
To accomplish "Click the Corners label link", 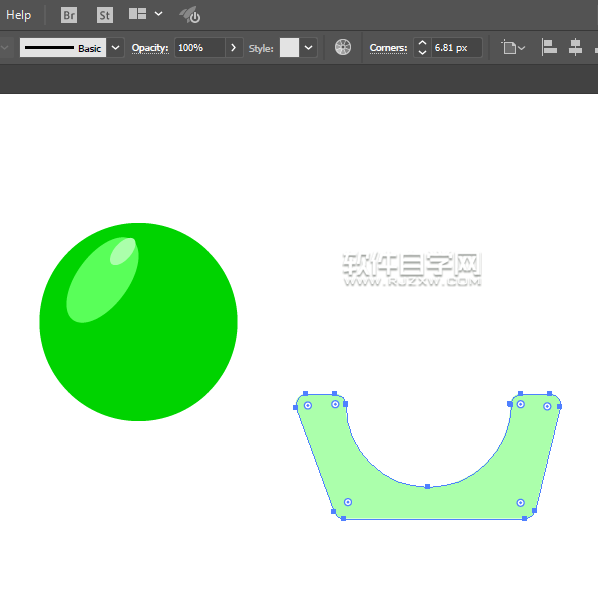I will (x=388, y=48).
